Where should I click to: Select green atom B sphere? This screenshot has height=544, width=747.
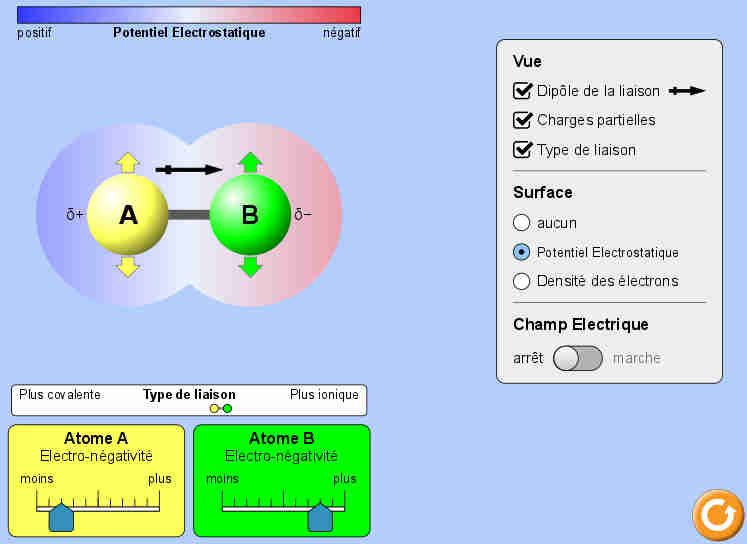click(250, 215)
